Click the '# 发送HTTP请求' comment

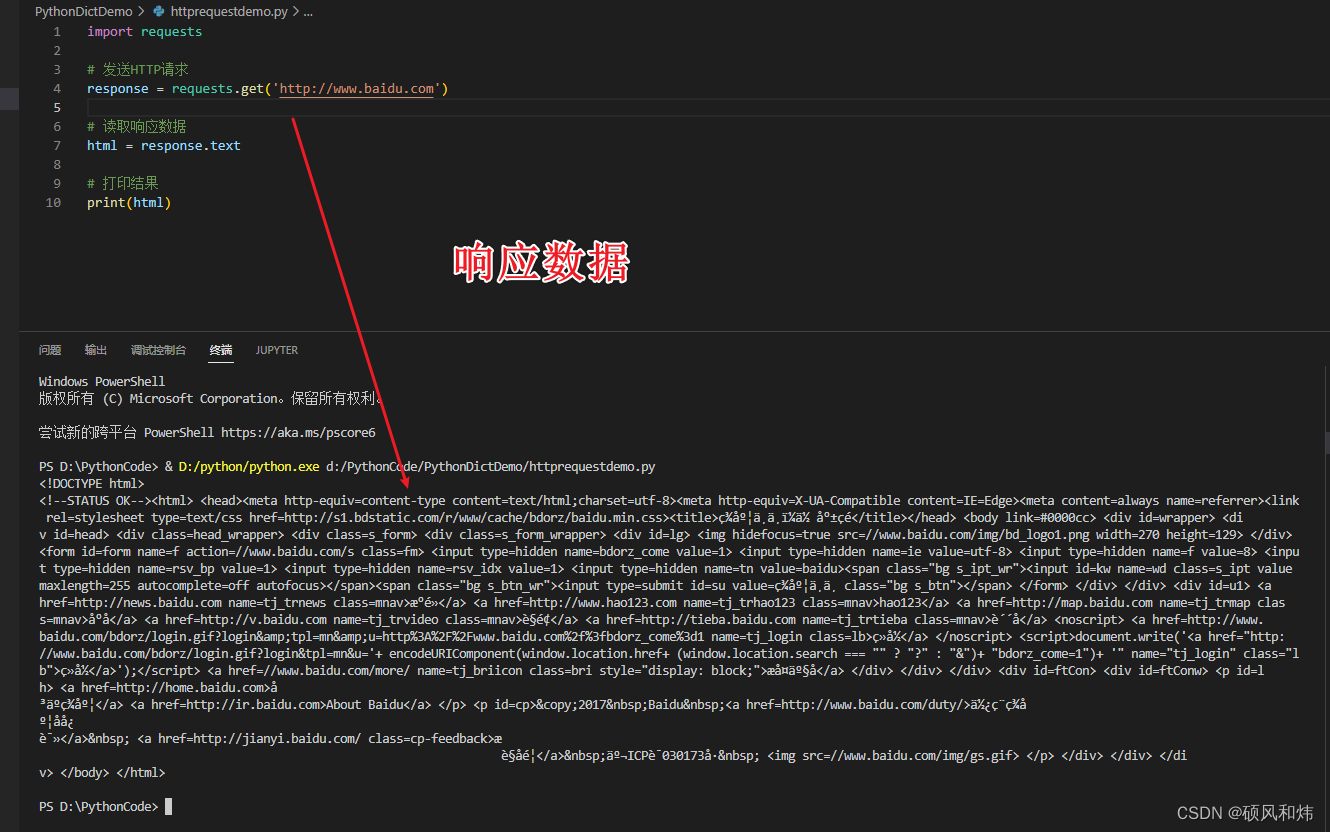137,70
